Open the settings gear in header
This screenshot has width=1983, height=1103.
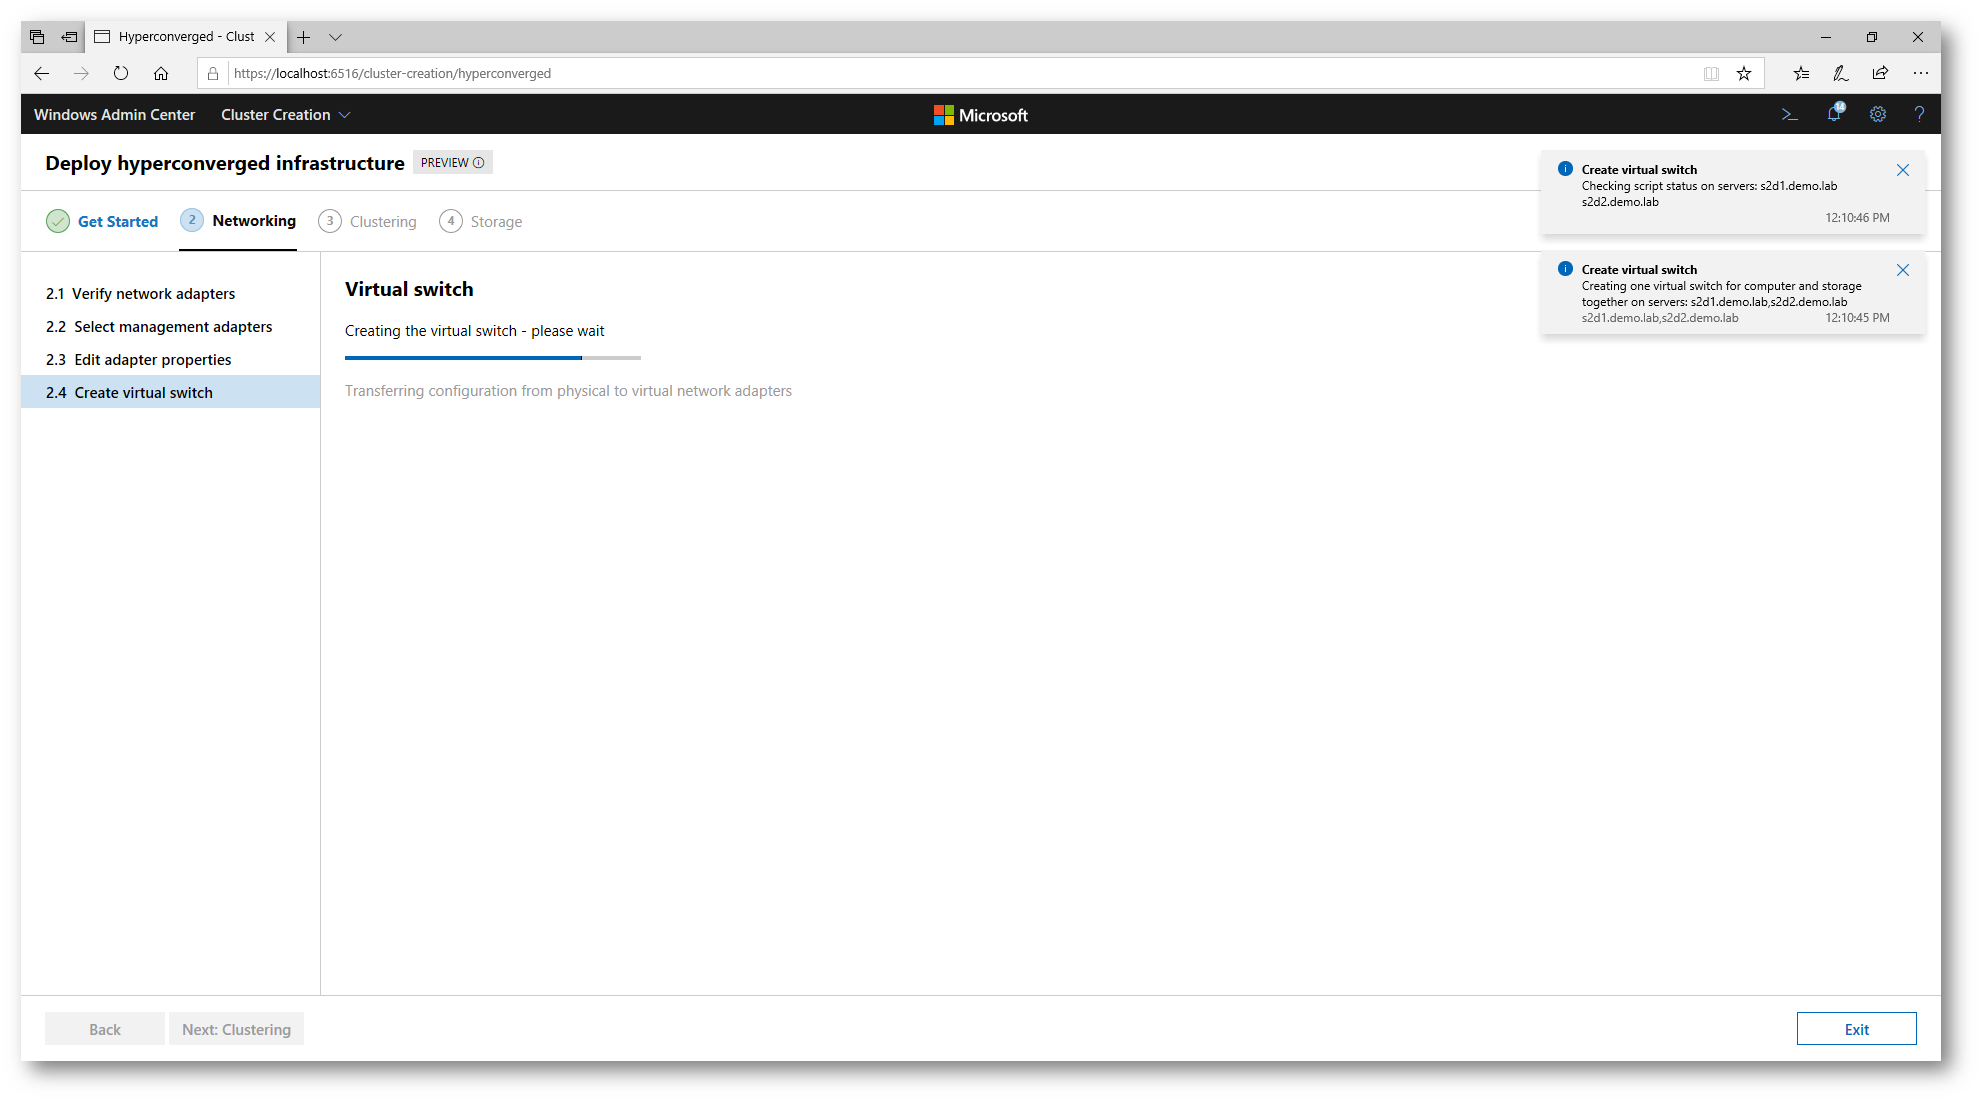click(x=1878, y=115)
